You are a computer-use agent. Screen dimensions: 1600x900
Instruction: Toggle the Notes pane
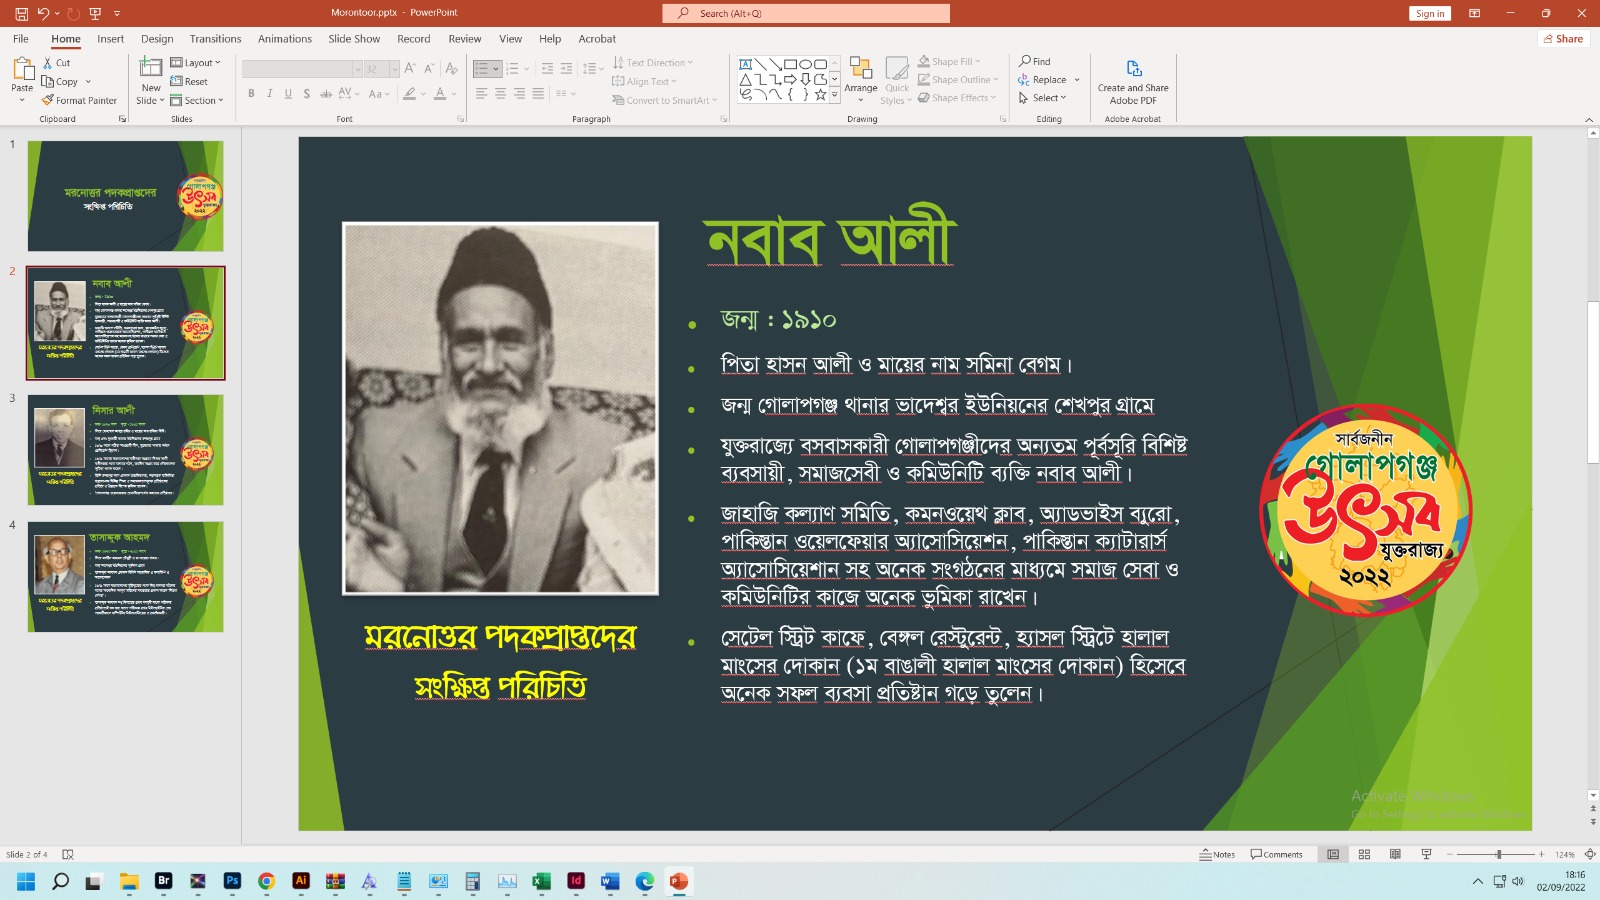(x=1217, y=854)
